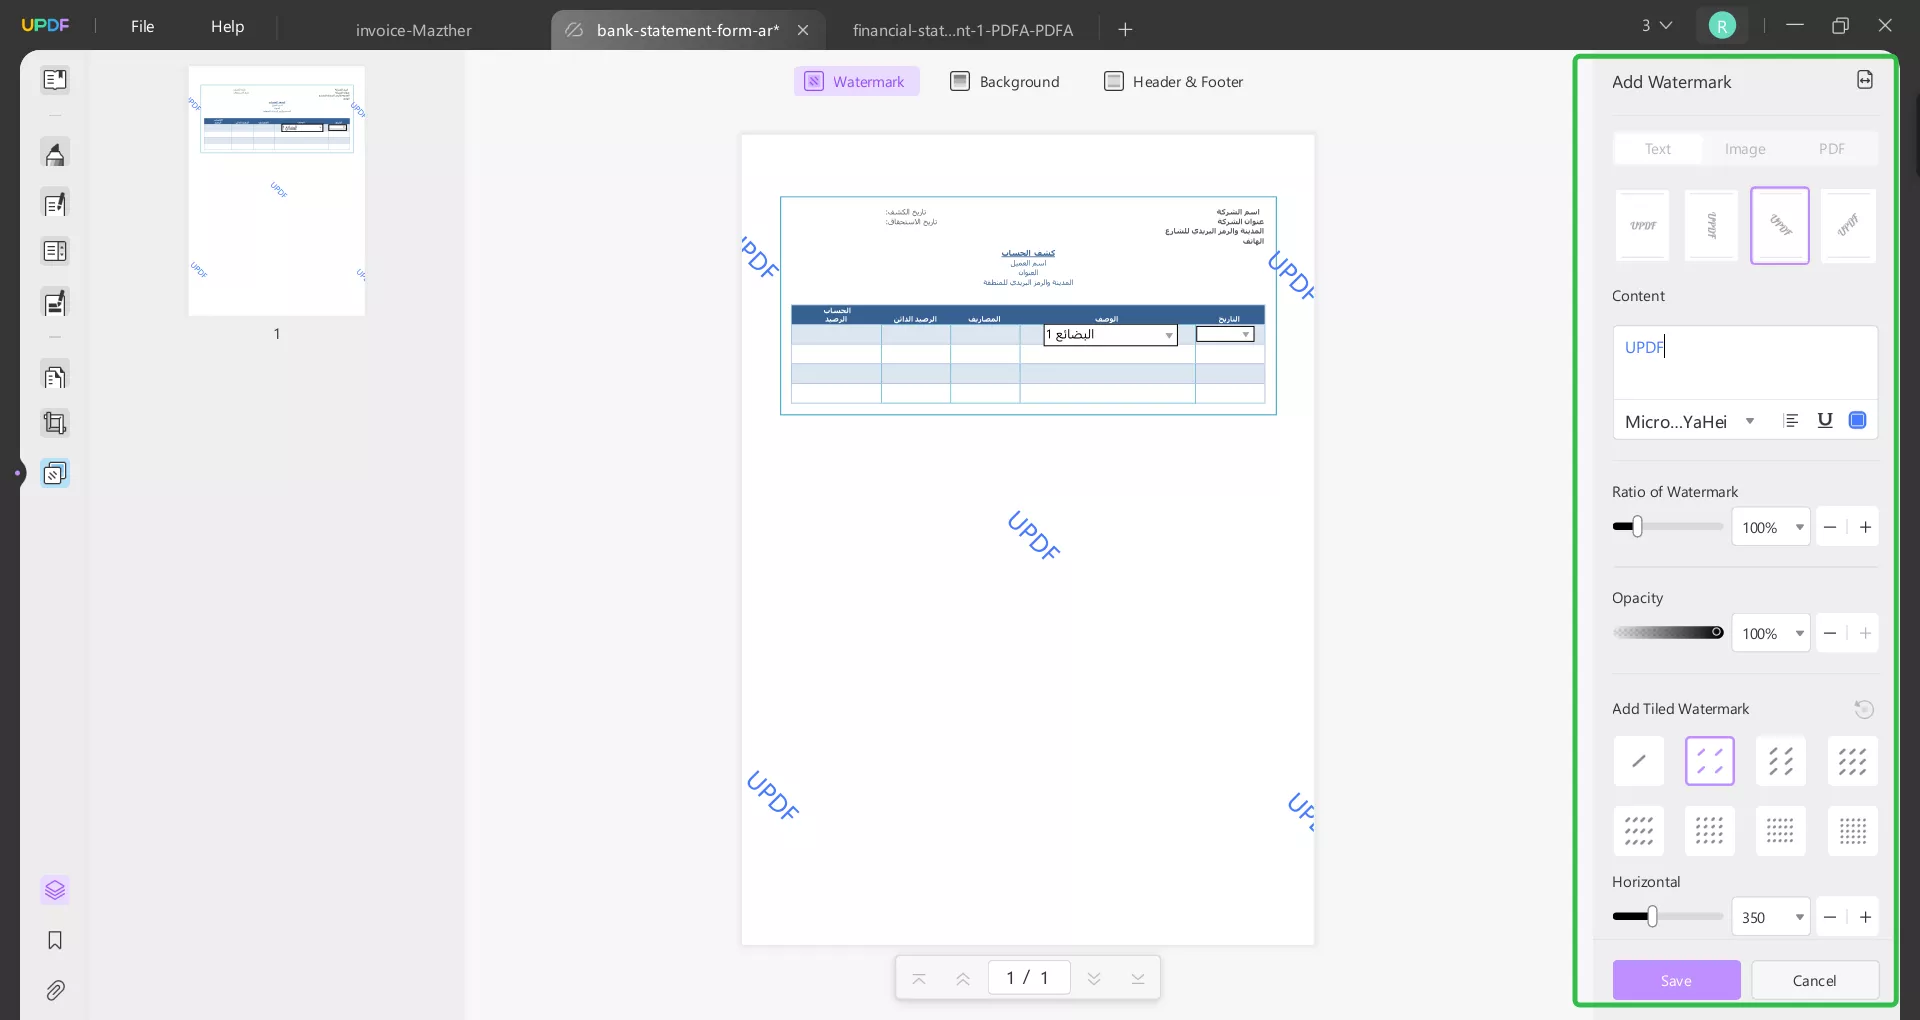Open the File menu
The image size is (1920, 1020).
(143, 26)
